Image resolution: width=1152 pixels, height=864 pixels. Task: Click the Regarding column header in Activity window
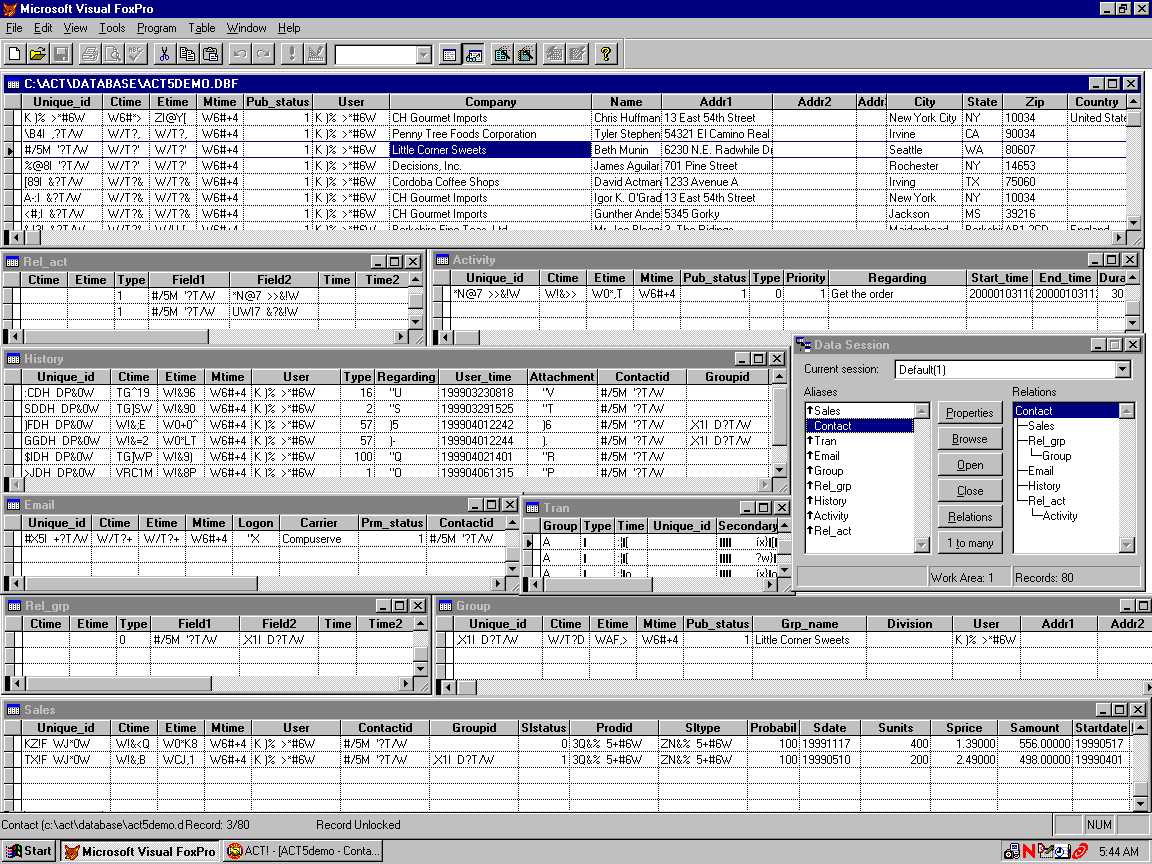pos(897,278)
